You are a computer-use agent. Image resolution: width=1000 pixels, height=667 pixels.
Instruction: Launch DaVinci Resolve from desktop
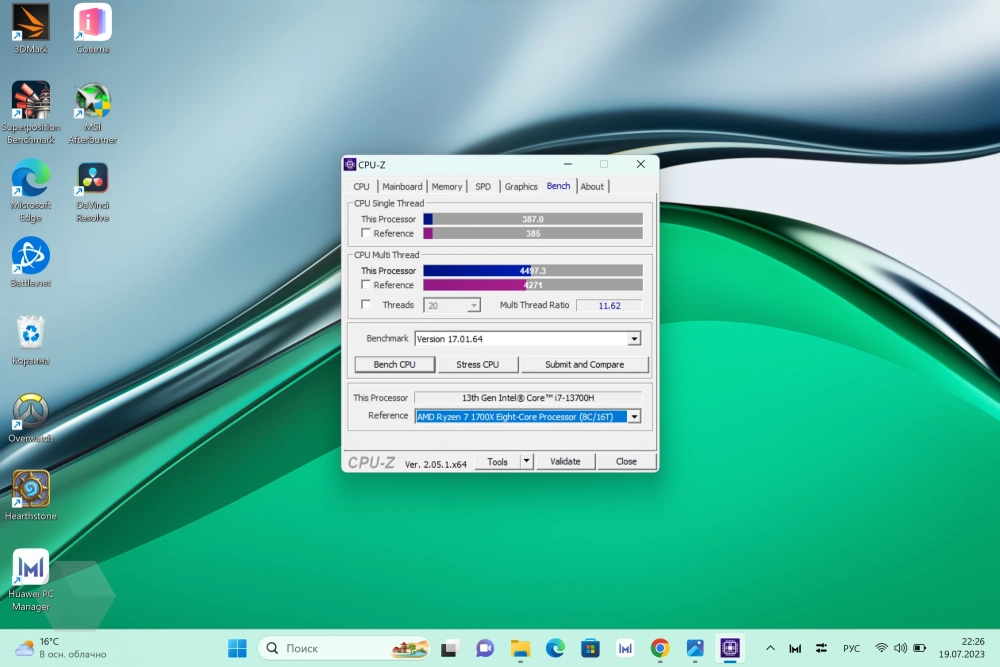click(x=93, y=179)
